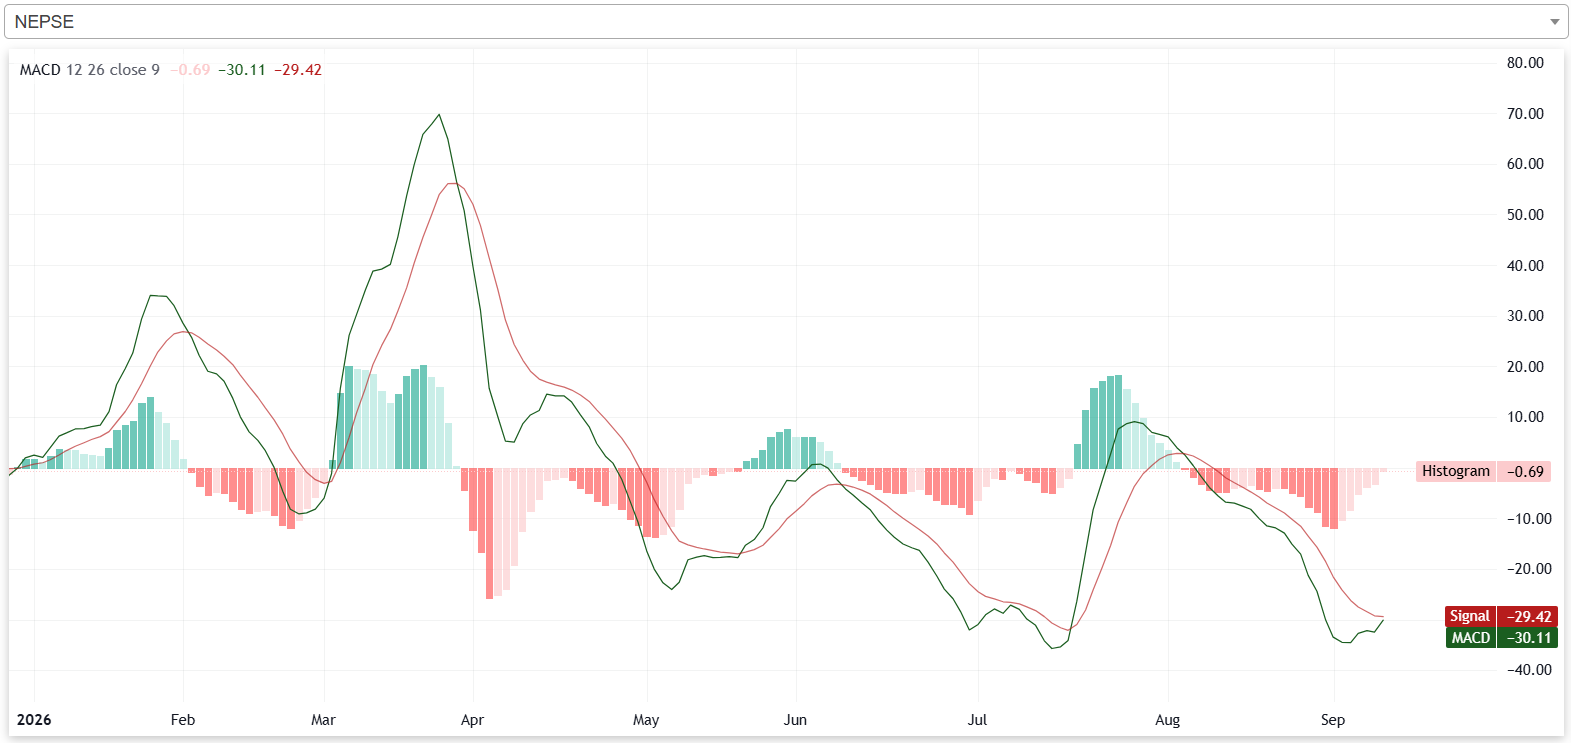The image size is (1571, 743).
Task: Open the NEPSE symbol dropdown
Action: coord(785,21)
